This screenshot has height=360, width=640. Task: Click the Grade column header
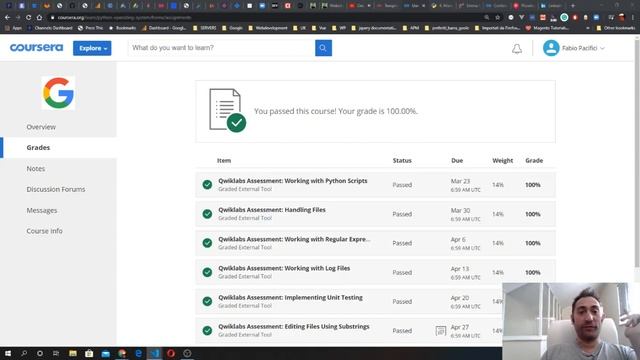534,160
